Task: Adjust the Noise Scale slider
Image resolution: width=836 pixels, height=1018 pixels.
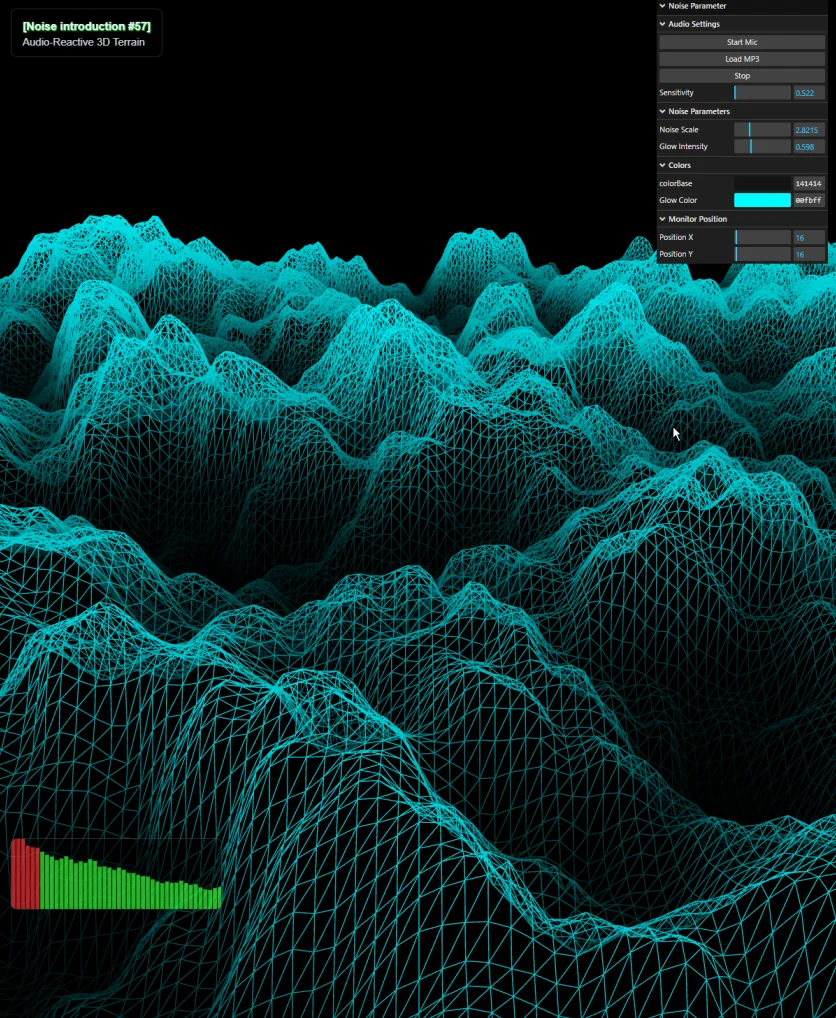Action: [x=762, y=130]
